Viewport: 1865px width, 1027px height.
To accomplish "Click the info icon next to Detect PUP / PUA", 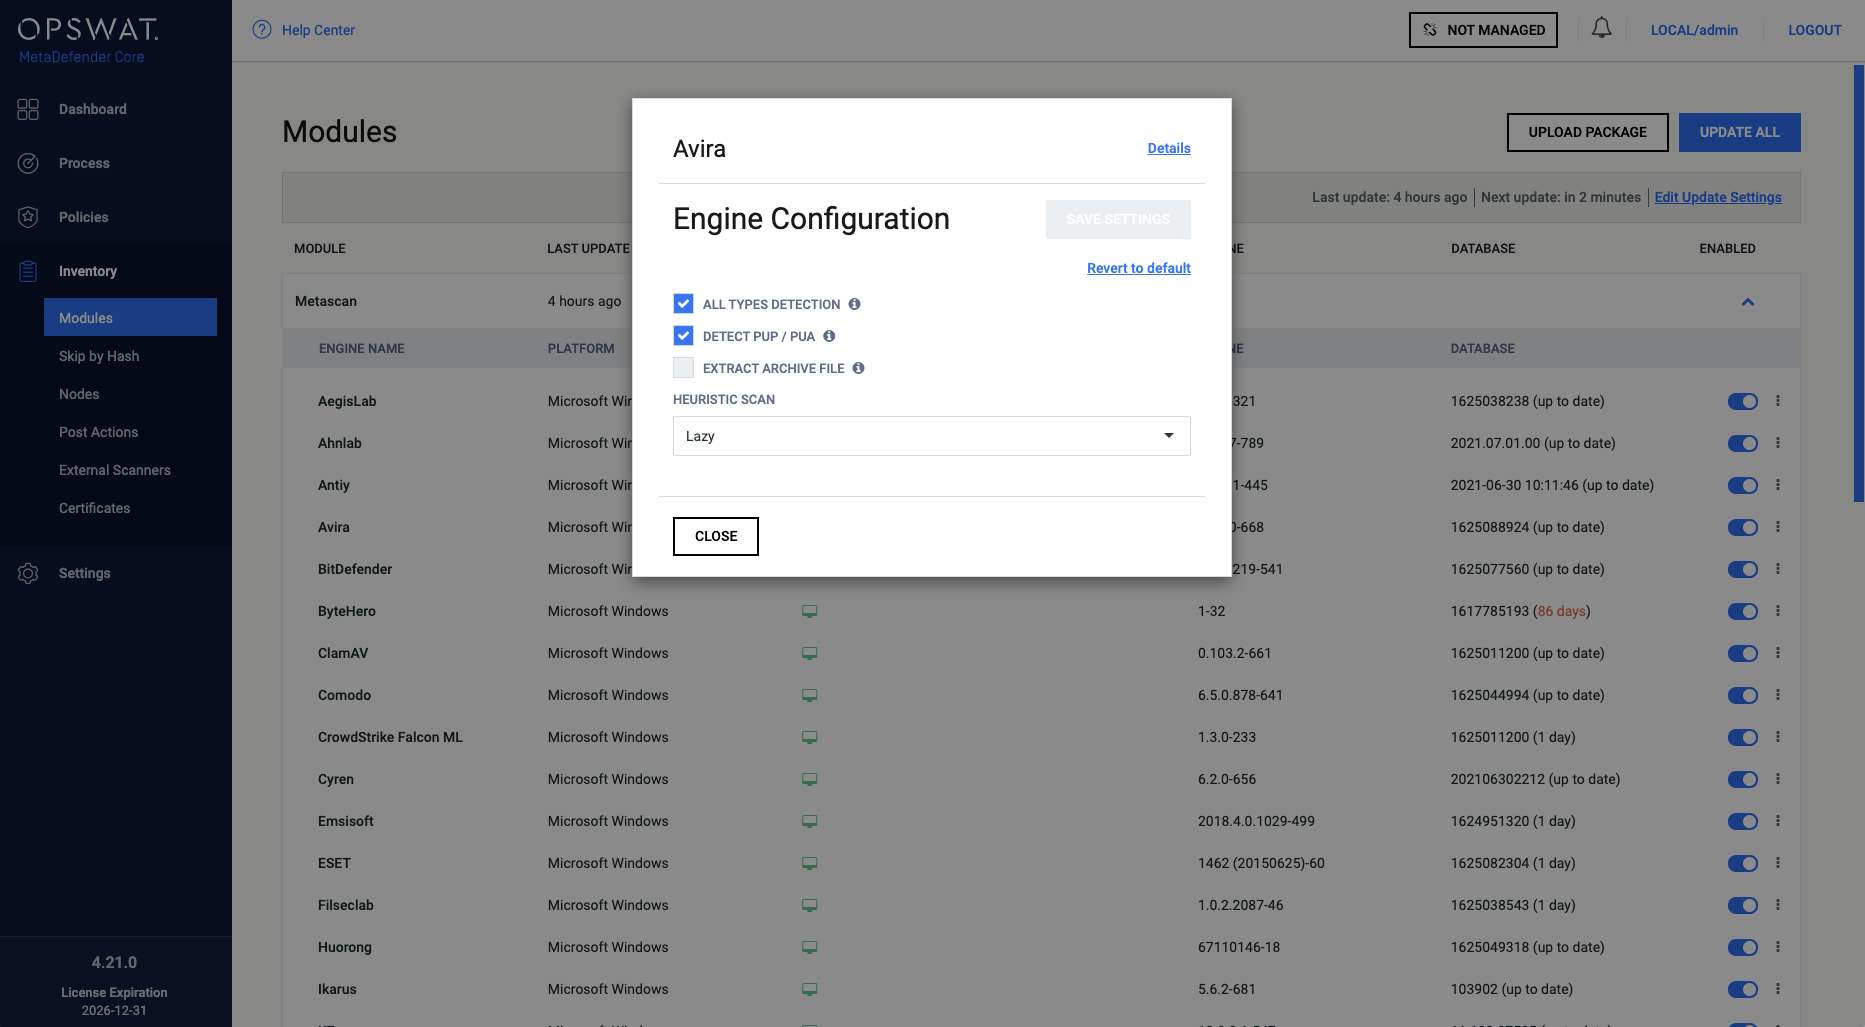I will point(829,336).
